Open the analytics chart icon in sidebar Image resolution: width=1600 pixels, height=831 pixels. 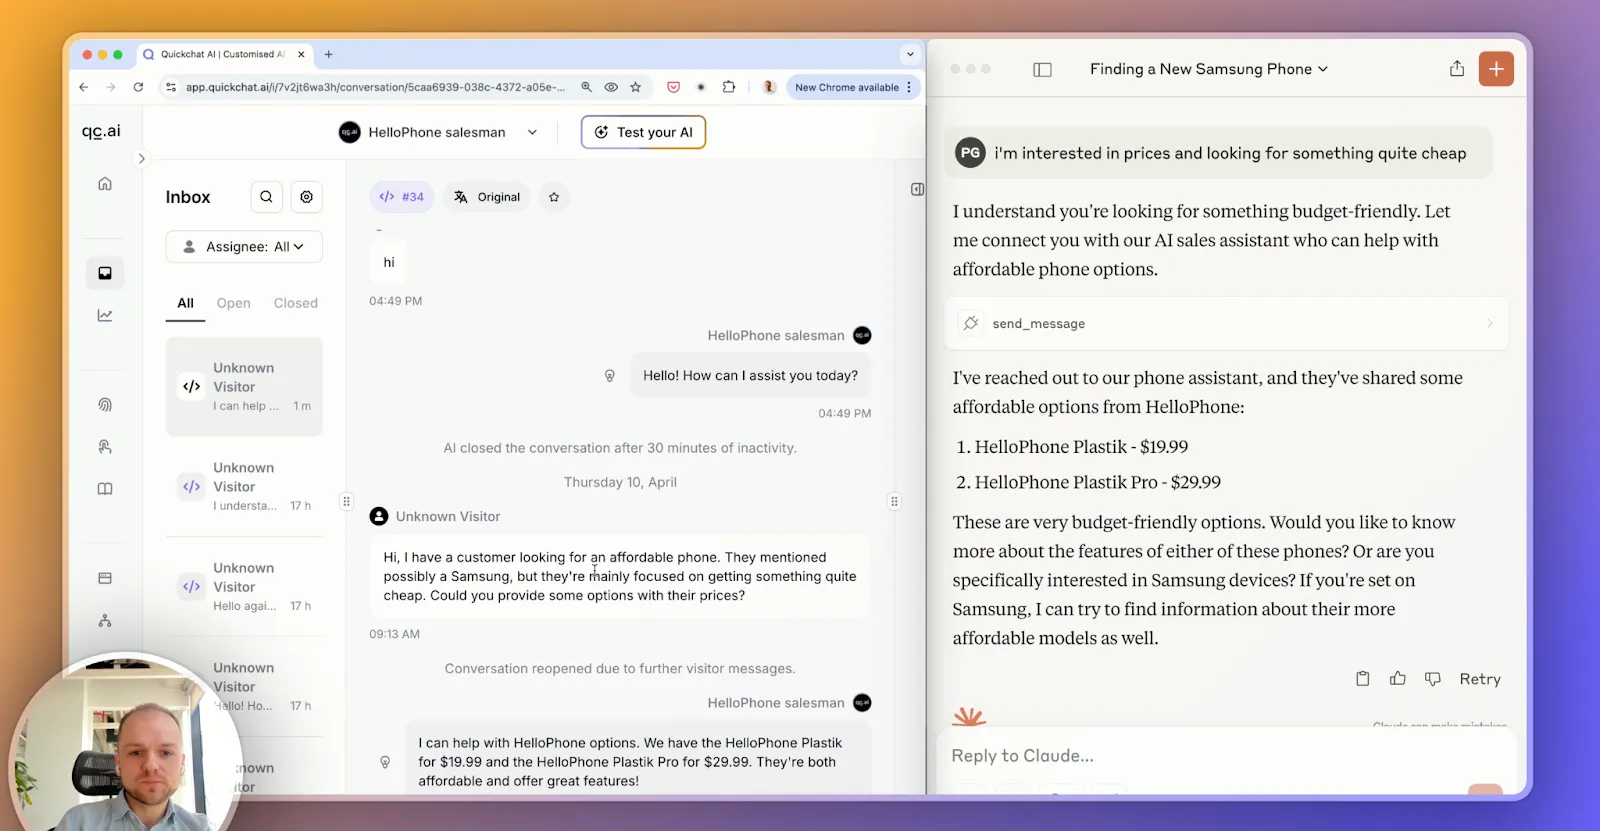tap(105, 315)
